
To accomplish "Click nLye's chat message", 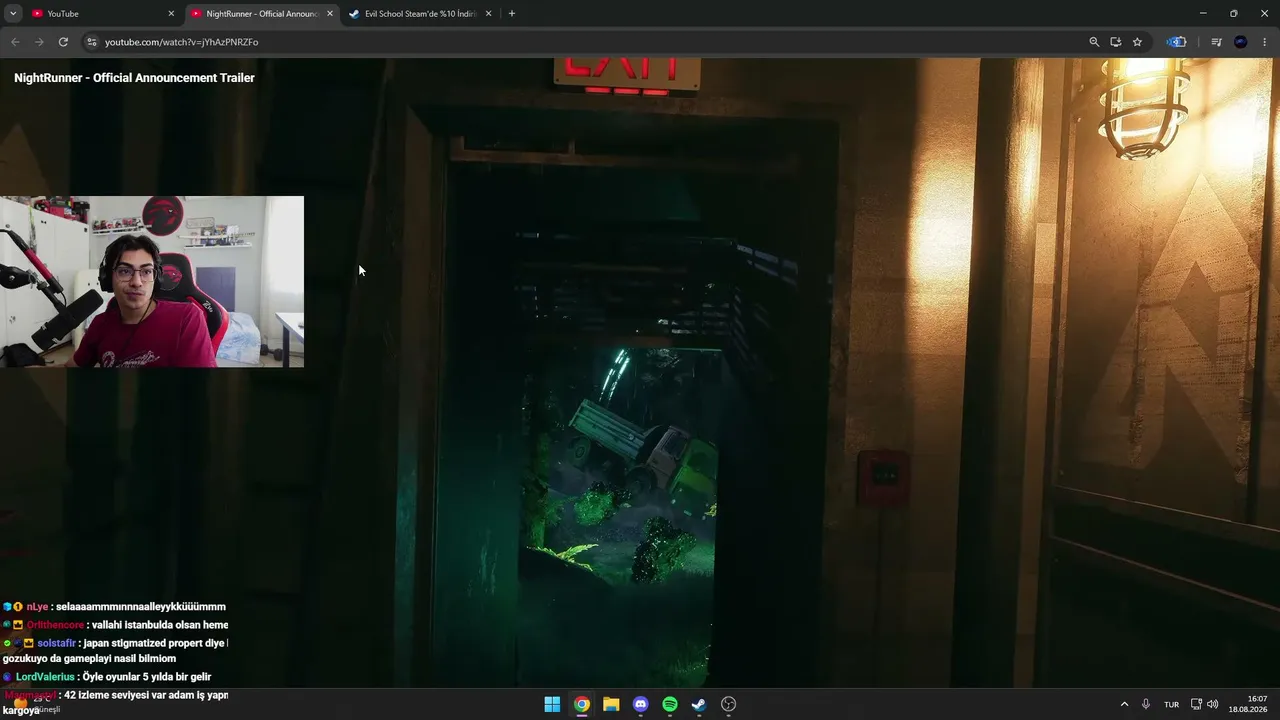I will tap(114, 607).
